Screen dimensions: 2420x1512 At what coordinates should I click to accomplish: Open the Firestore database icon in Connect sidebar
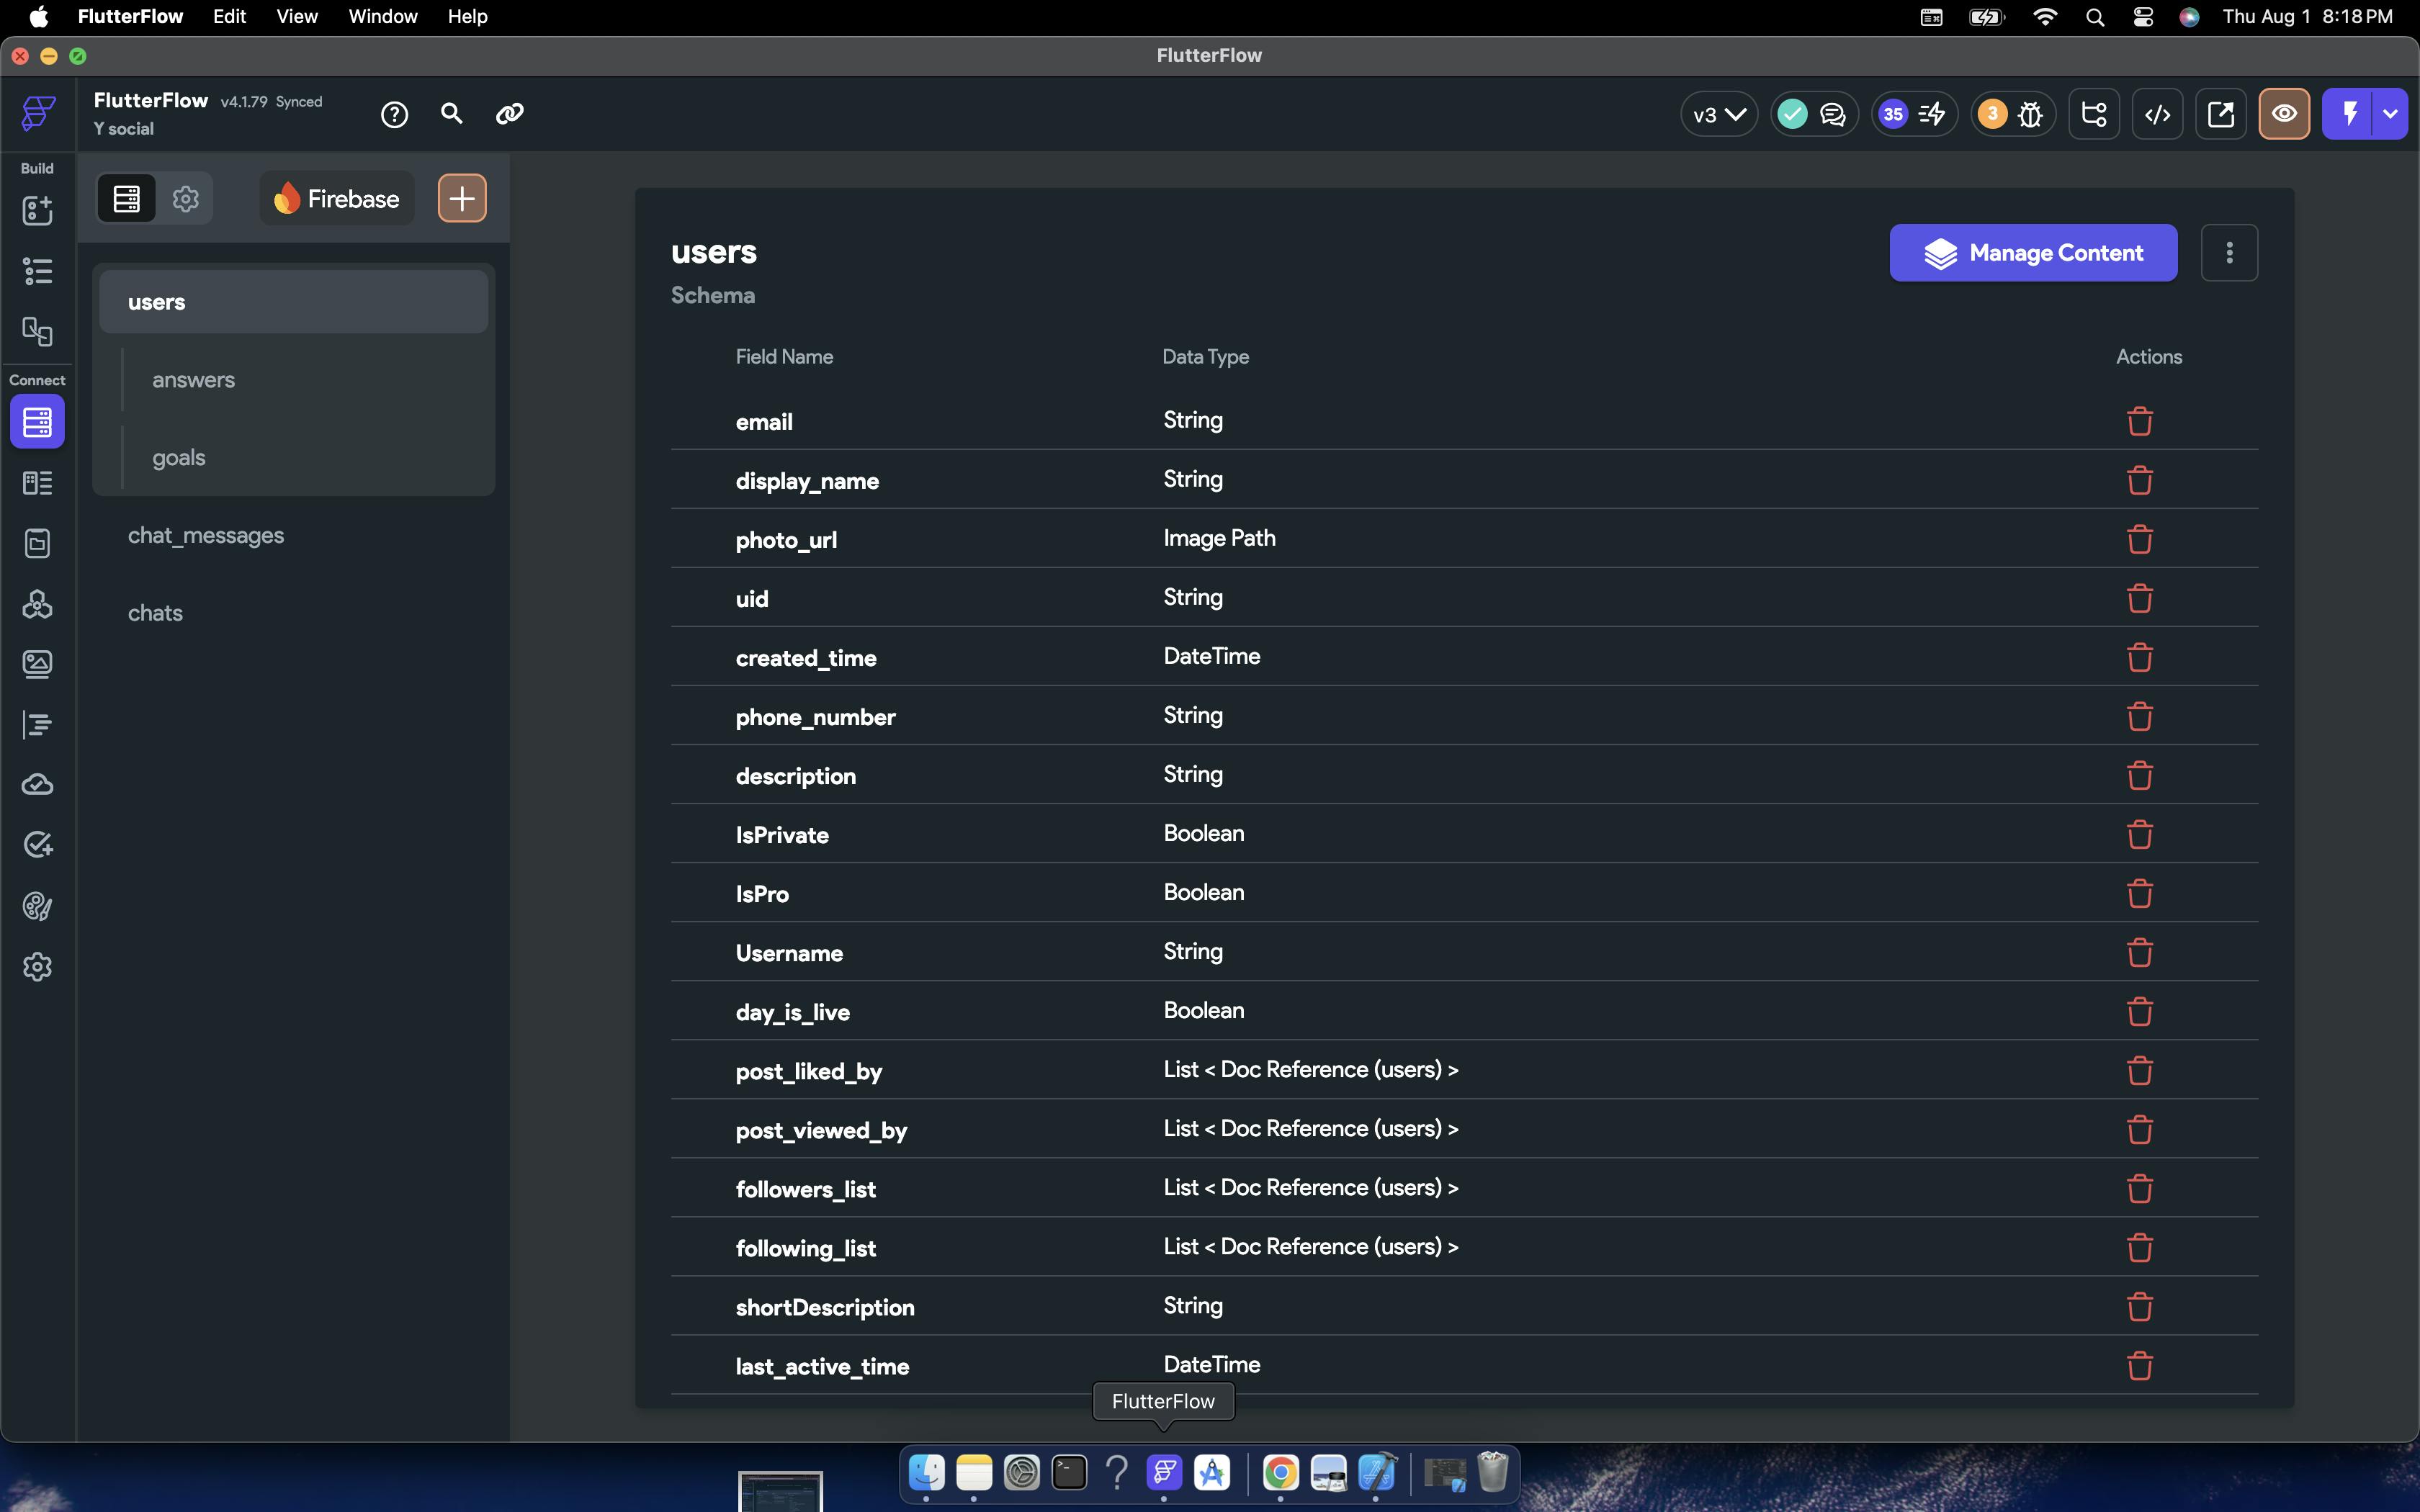point(37,422)
